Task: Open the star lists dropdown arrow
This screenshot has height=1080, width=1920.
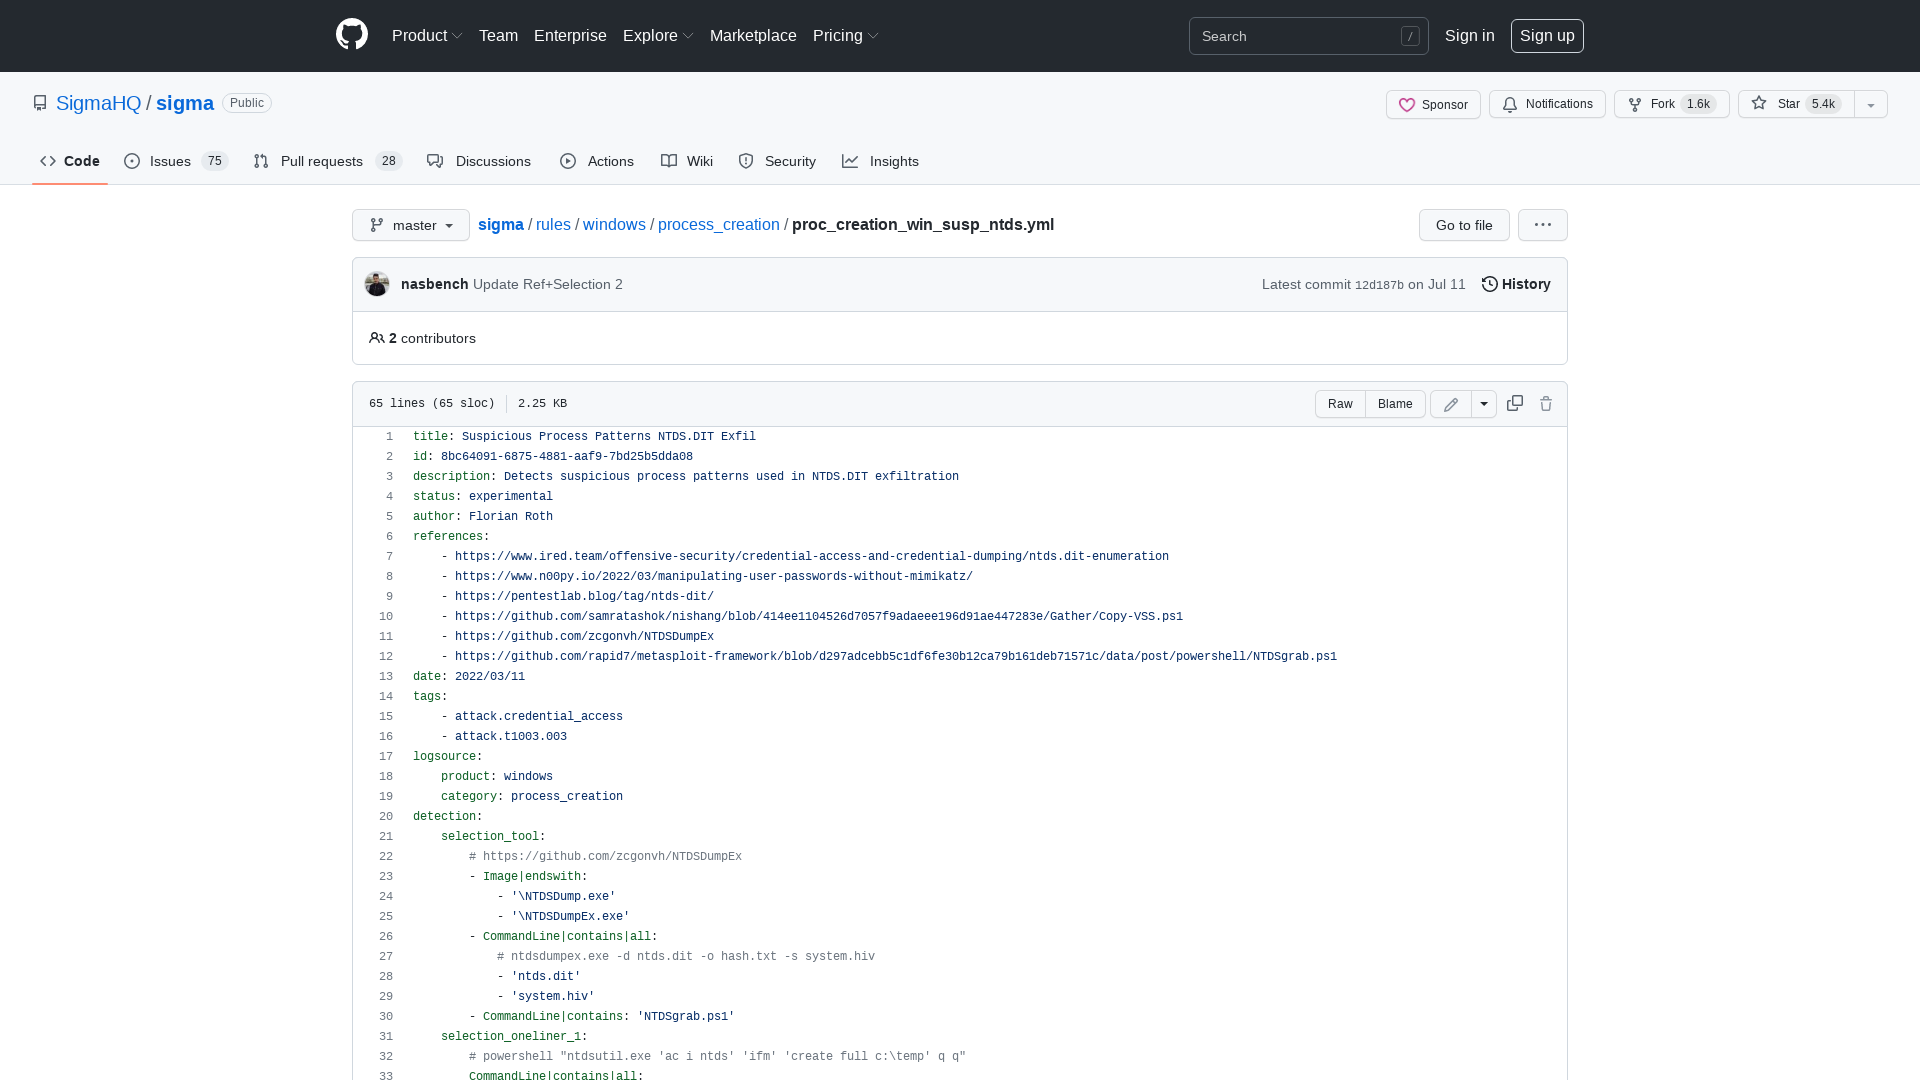Action: (1869, 104)
